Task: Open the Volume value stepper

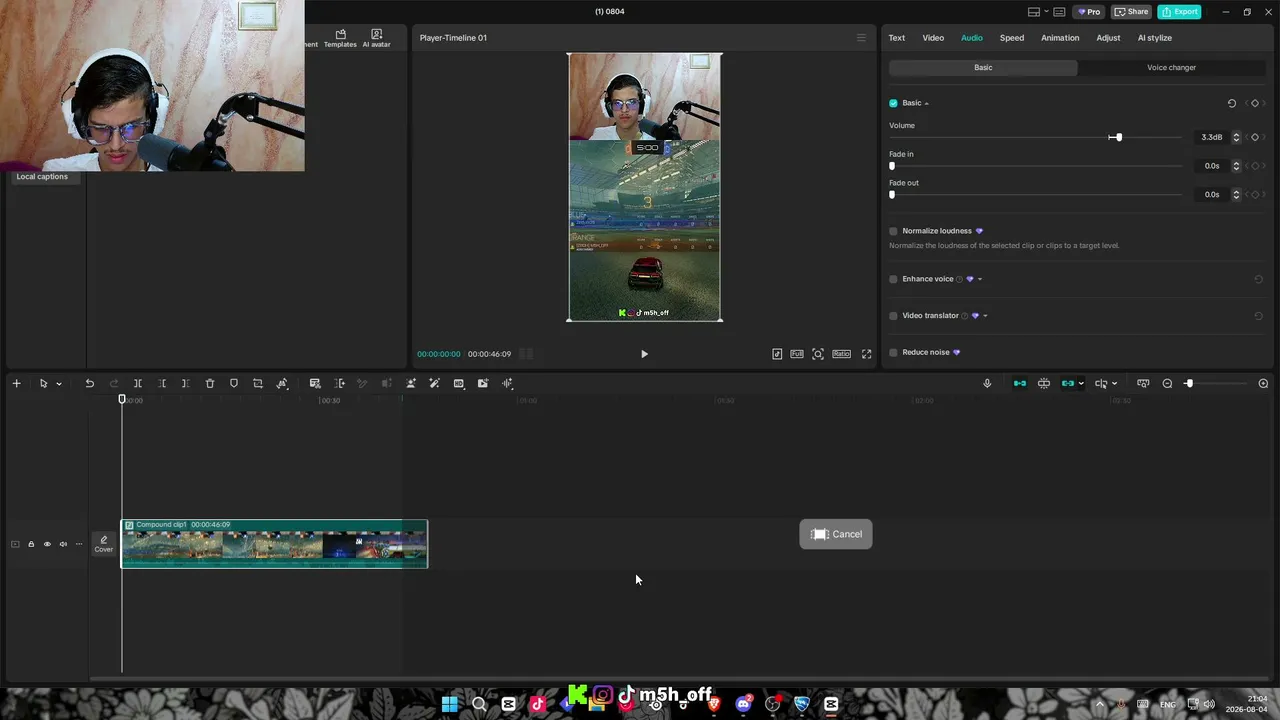Action: coord(1236,137)
